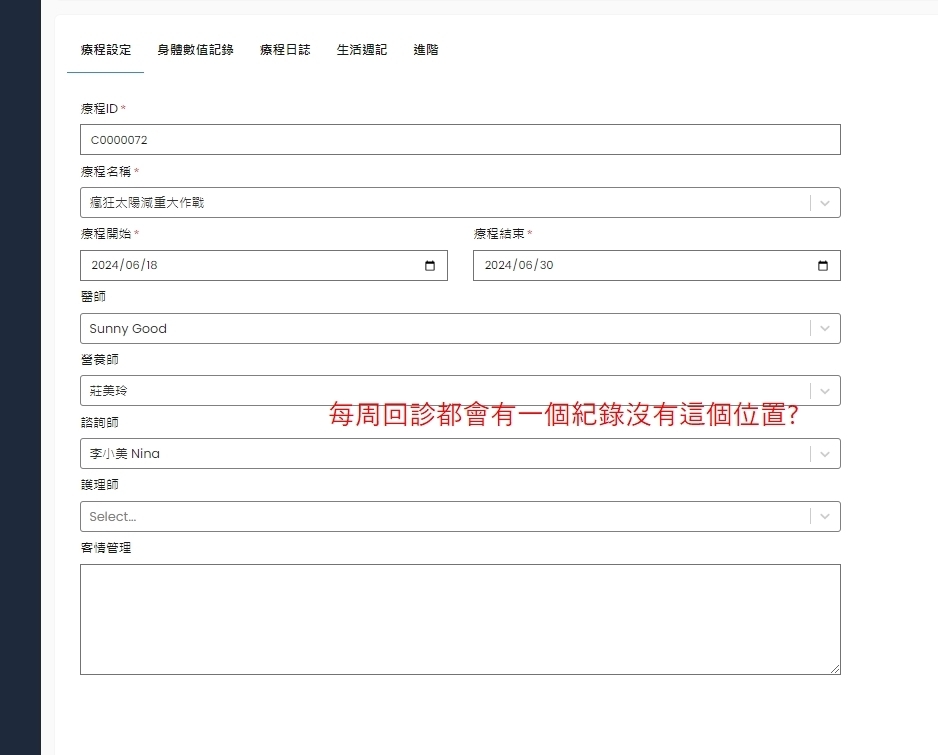The width and height of the screenshot is (938, 755).
Task: Open the calendar picker for 療程結束
Action: coord(823,266)
